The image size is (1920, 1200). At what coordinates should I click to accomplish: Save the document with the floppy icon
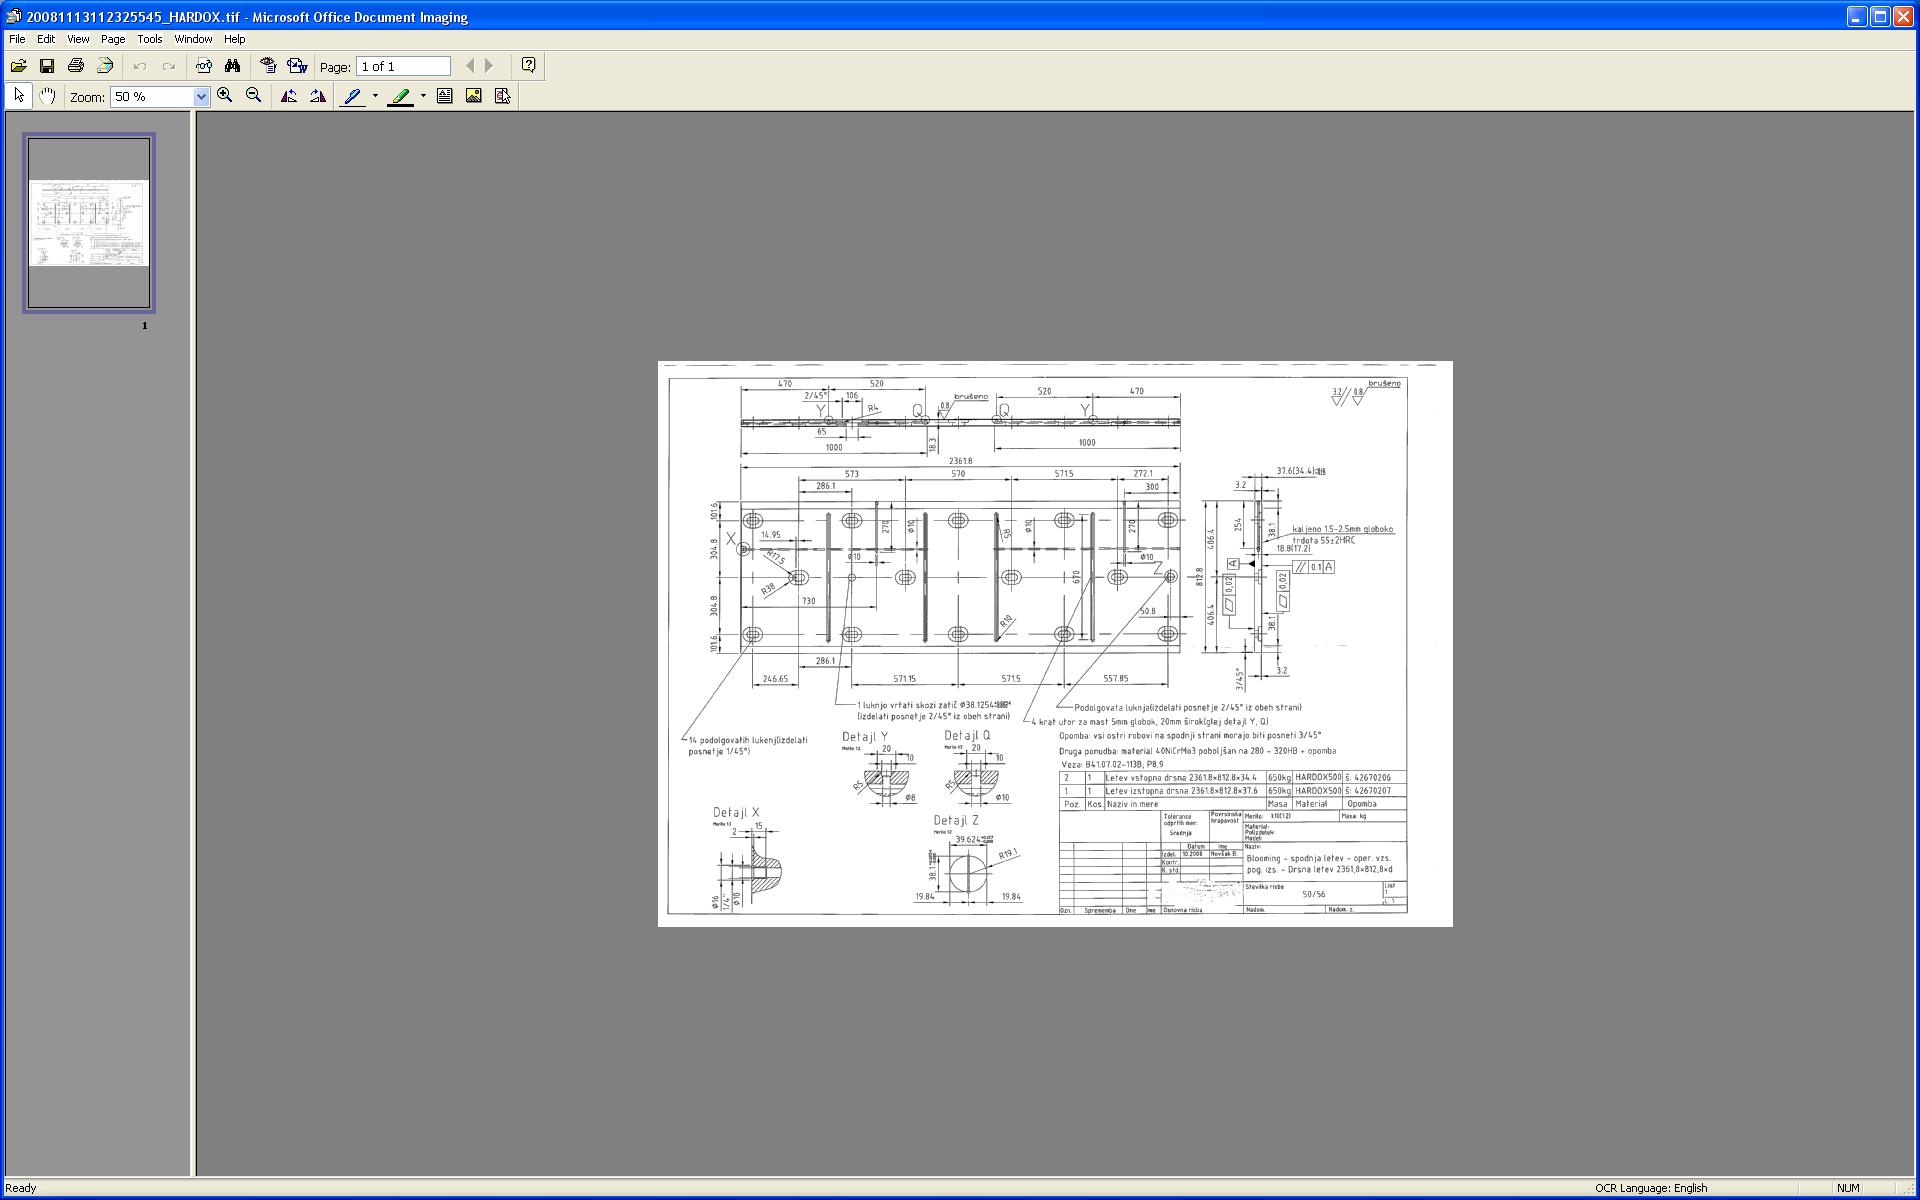coord(46,66)
